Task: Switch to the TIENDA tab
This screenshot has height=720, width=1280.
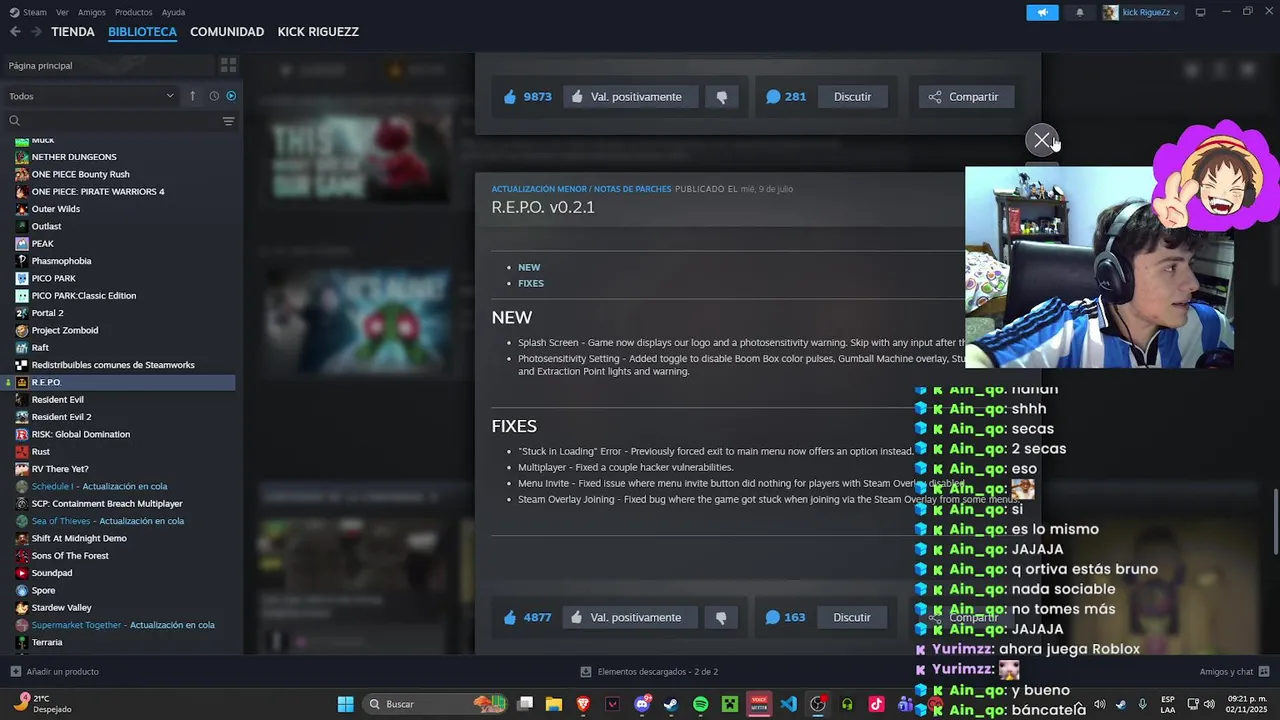Action: pos(73,32)
